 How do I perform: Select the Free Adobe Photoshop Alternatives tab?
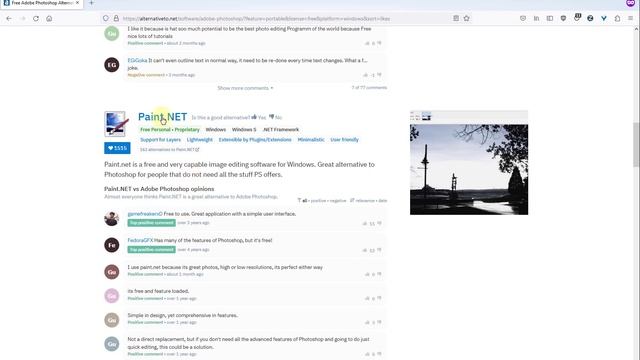pyautogui.click(x=41, y=3)
